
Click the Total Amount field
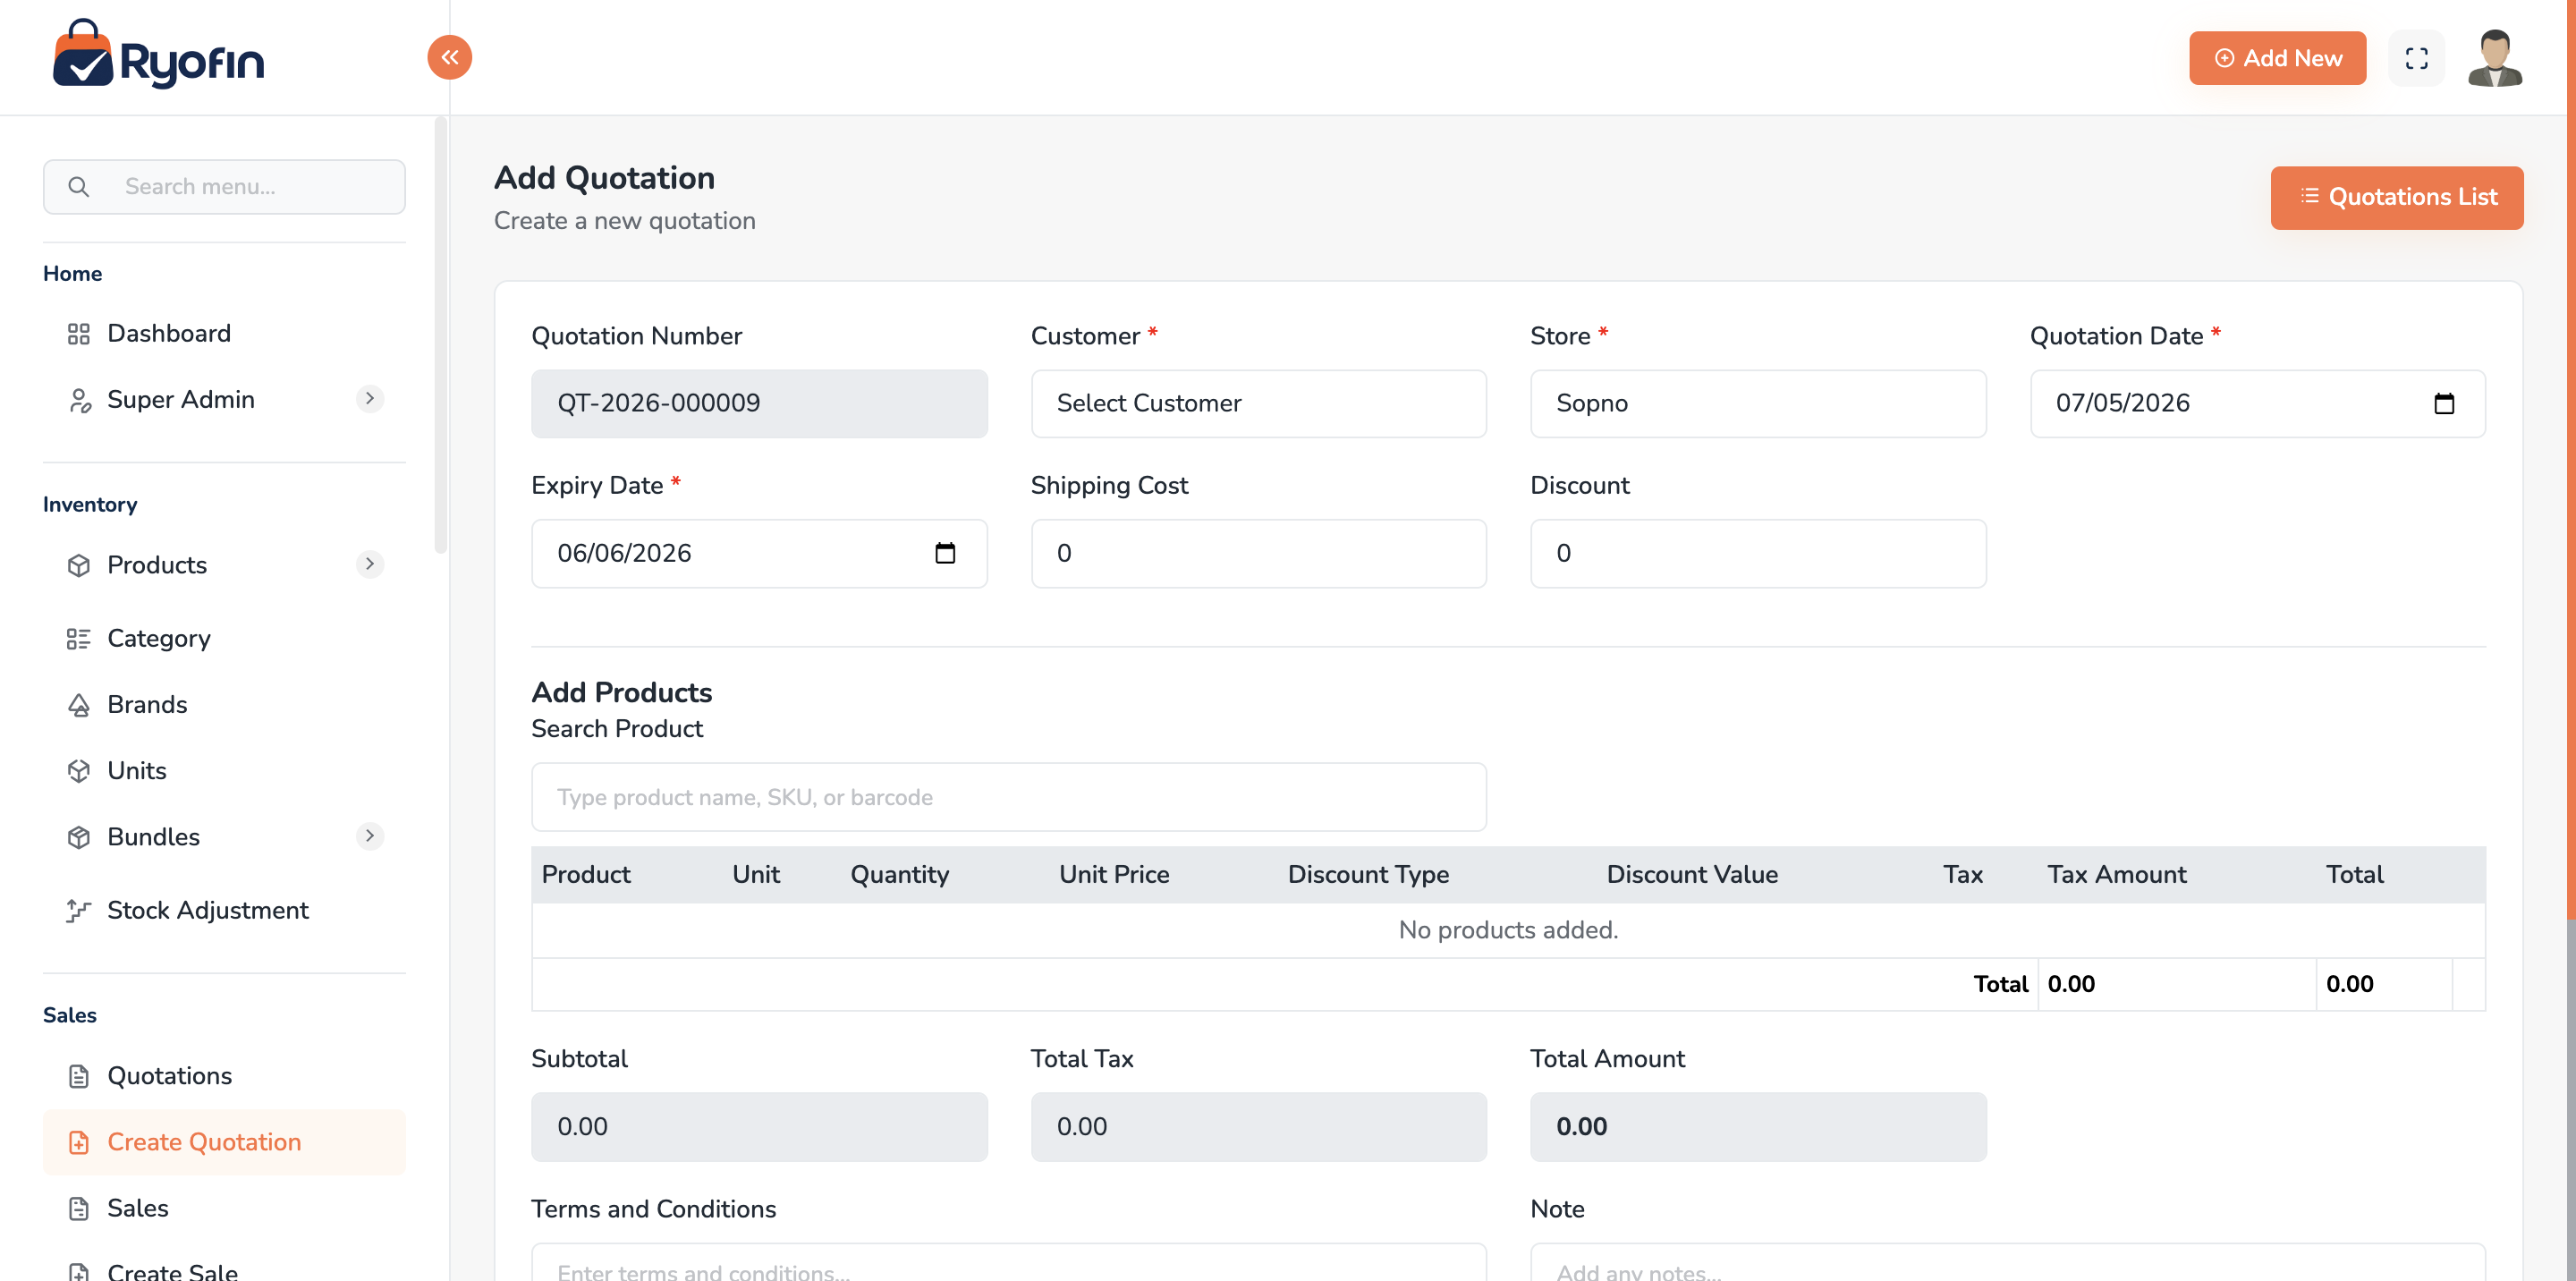point(1757,1126)
